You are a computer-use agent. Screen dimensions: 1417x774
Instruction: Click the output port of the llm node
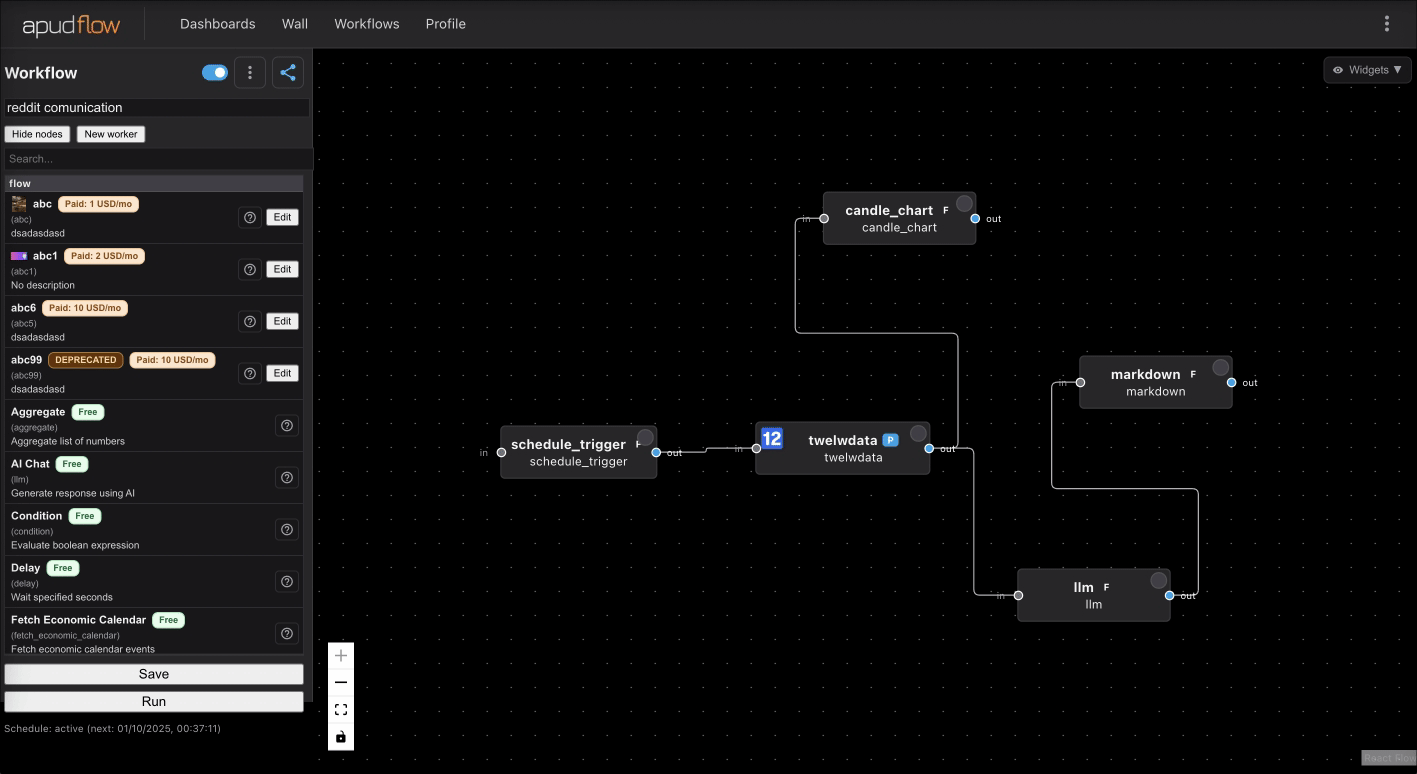[x=1169, y=594]
